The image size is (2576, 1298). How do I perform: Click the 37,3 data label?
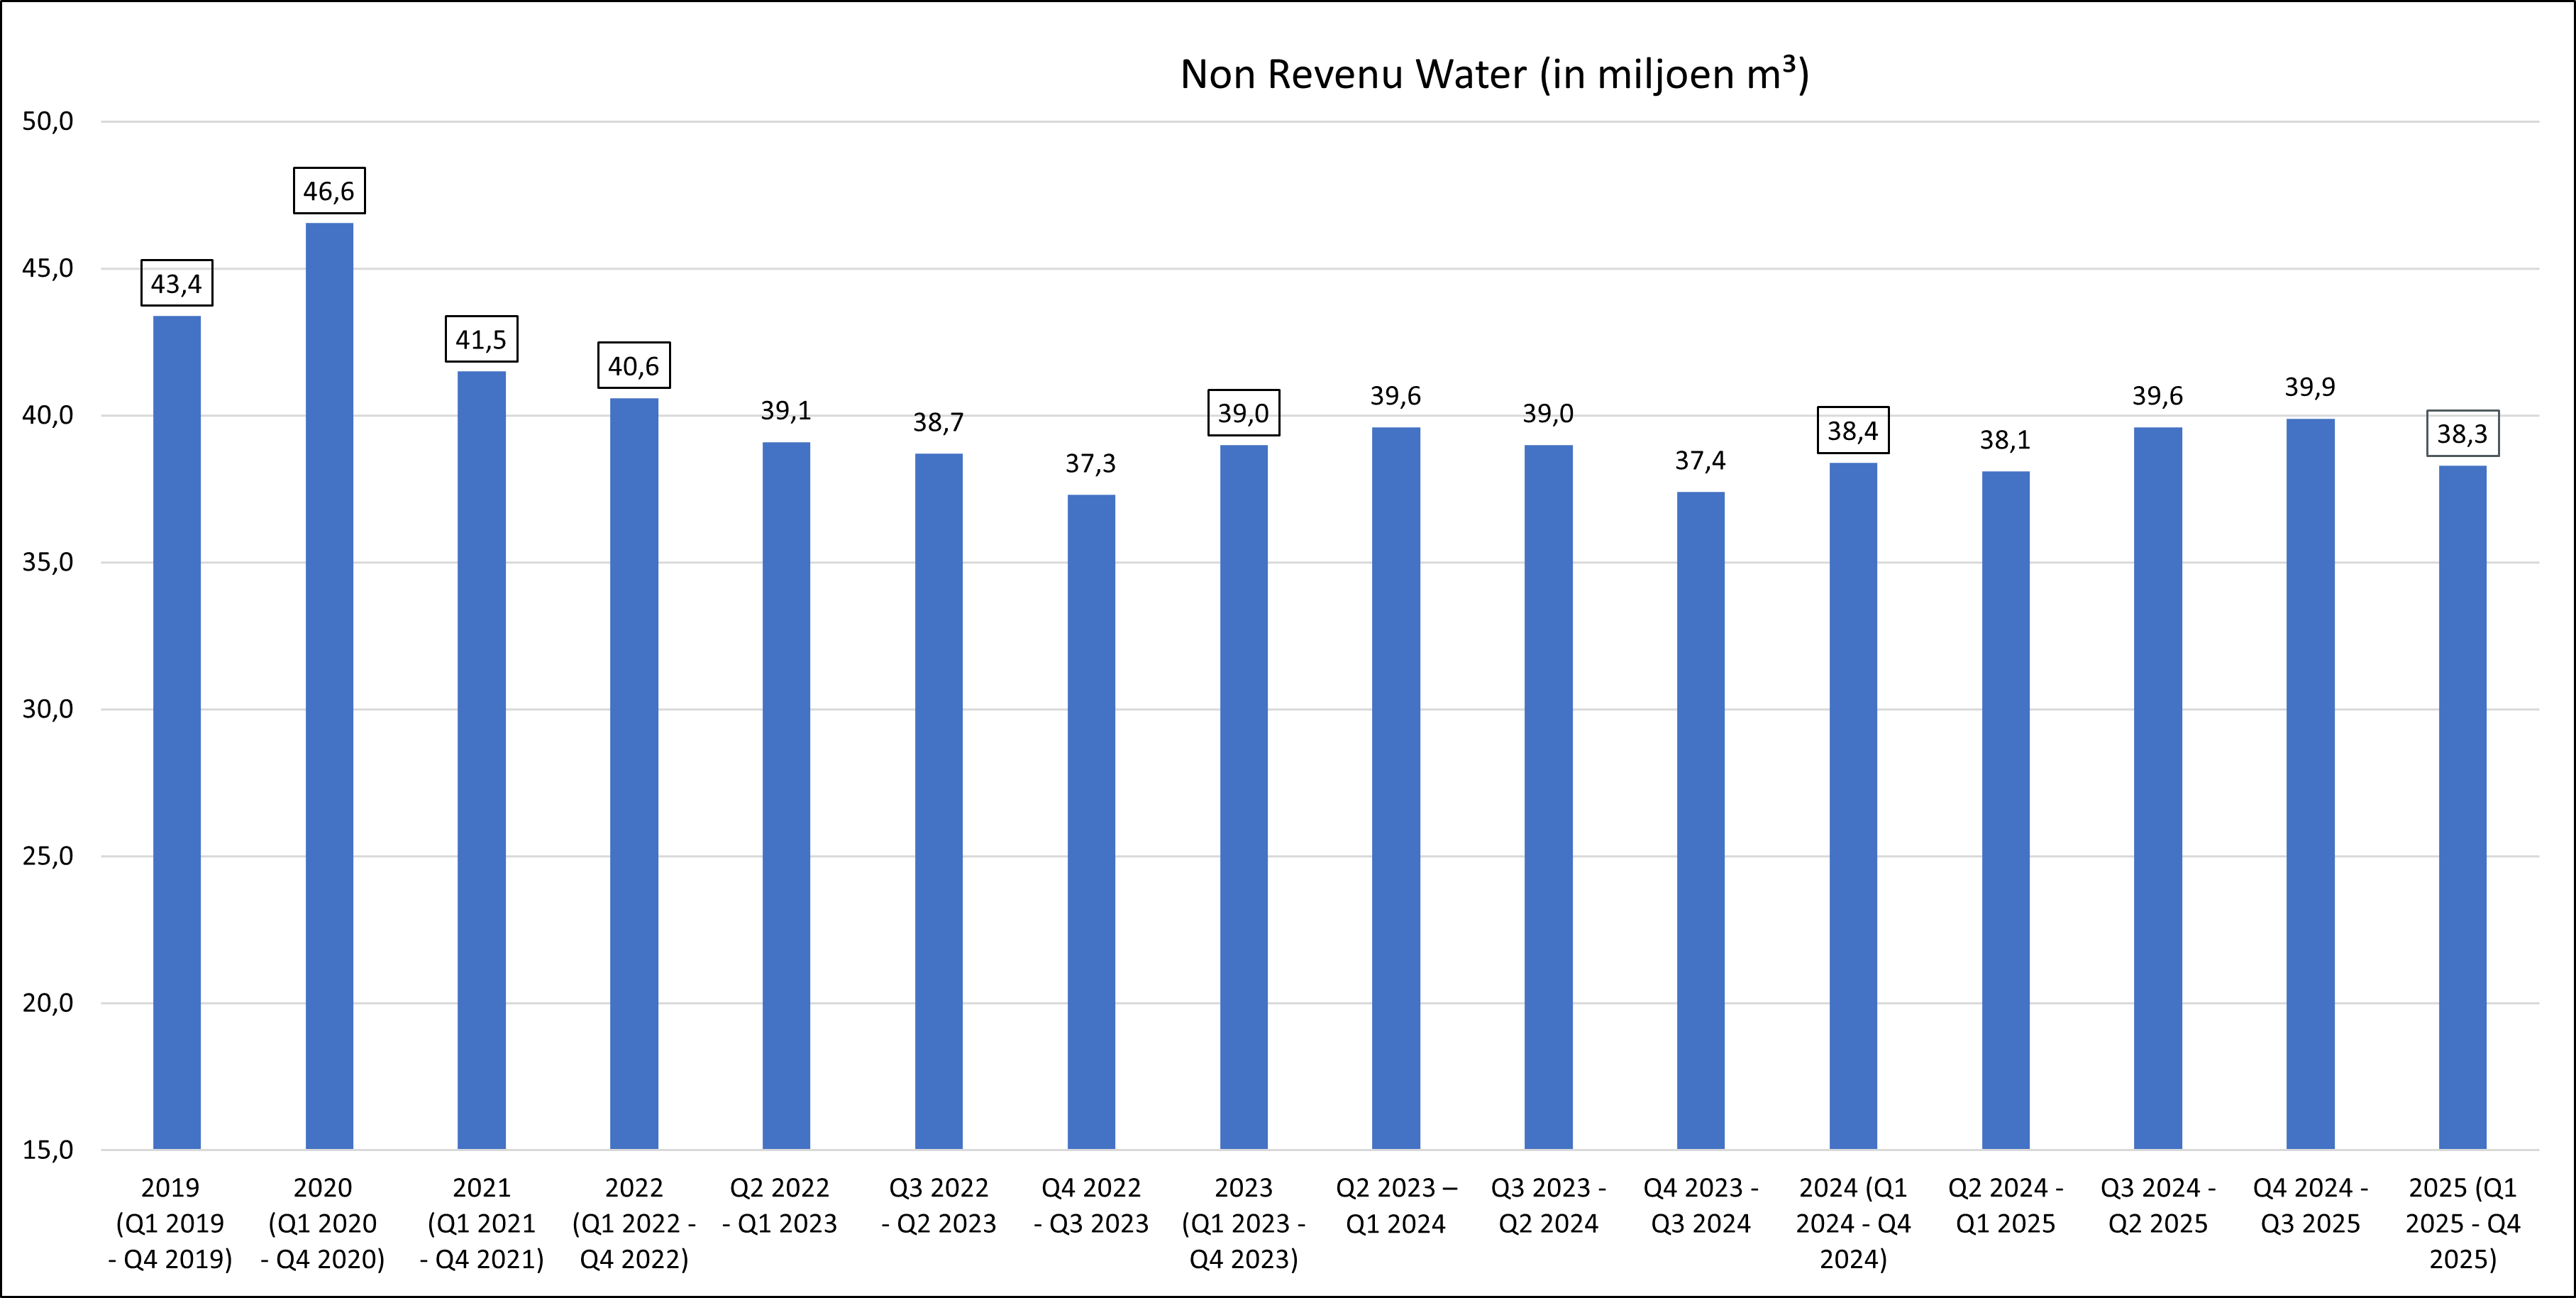click(1090, 463)
